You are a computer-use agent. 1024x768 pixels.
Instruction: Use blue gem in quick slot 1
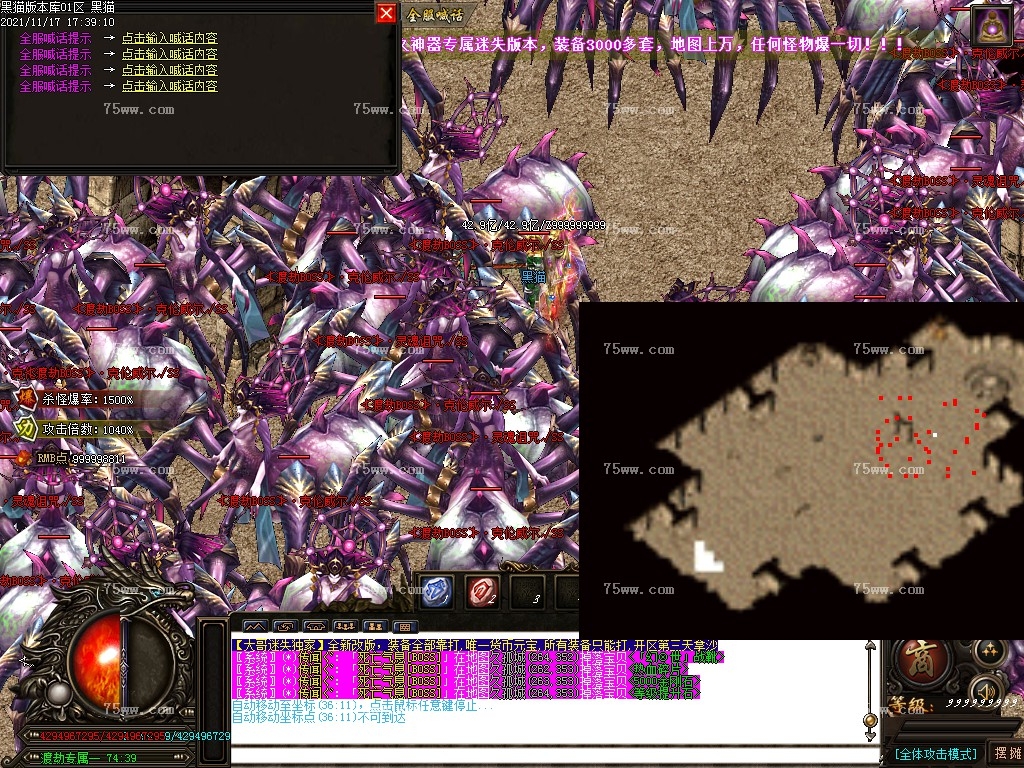pyautogui.click(x=437, y=592)
